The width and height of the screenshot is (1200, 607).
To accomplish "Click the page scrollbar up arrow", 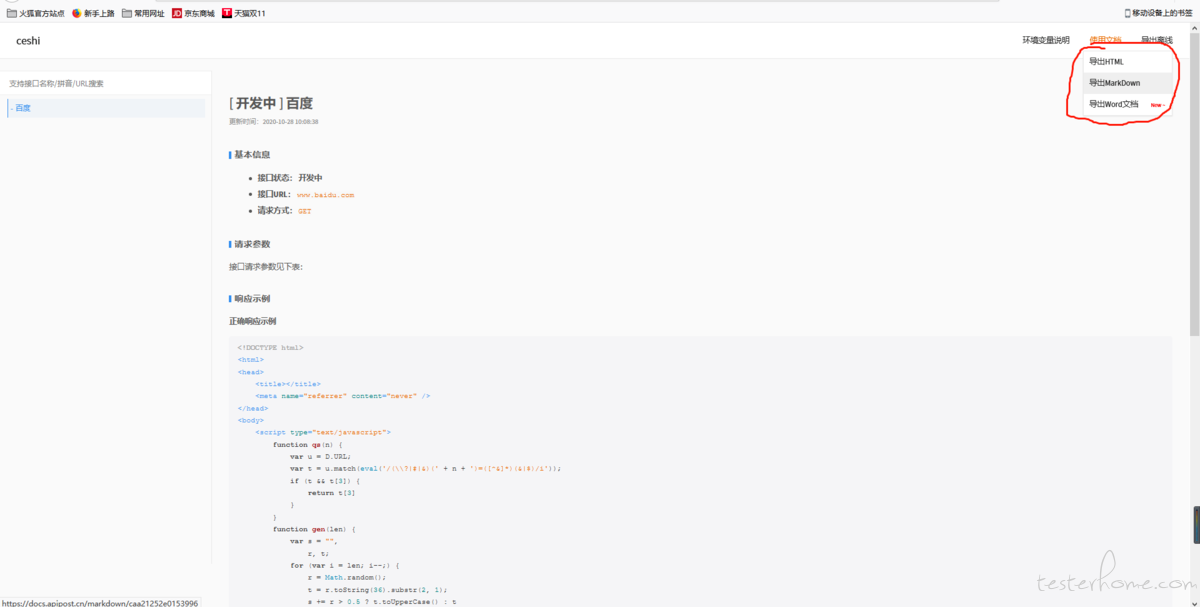I will point(1194,30).
